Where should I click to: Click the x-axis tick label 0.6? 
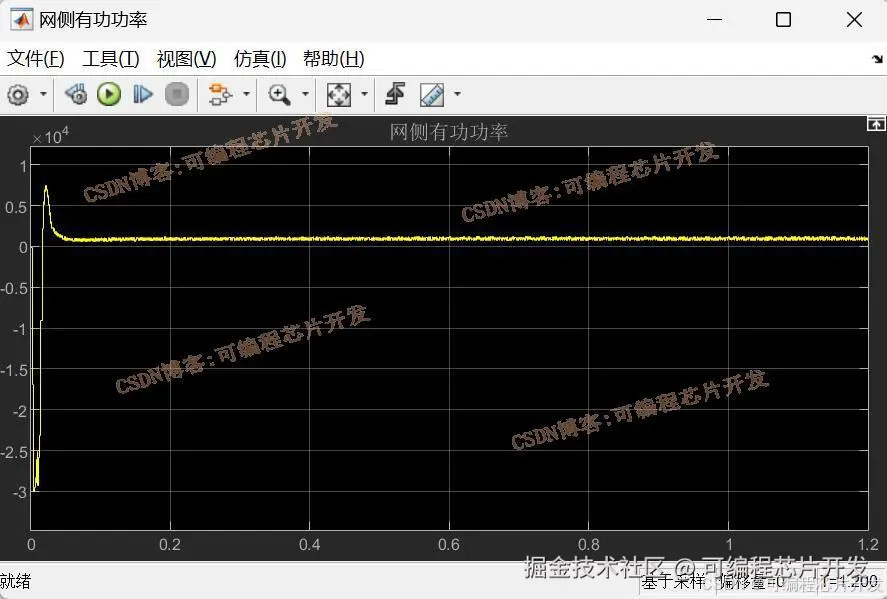tap(449, 545)
